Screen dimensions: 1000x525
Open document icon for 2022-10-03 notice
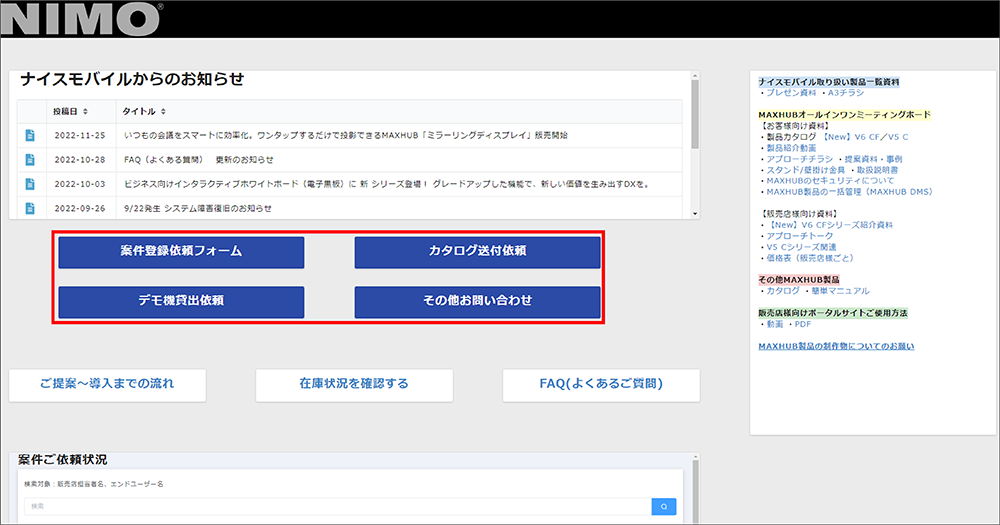[30, 184]
